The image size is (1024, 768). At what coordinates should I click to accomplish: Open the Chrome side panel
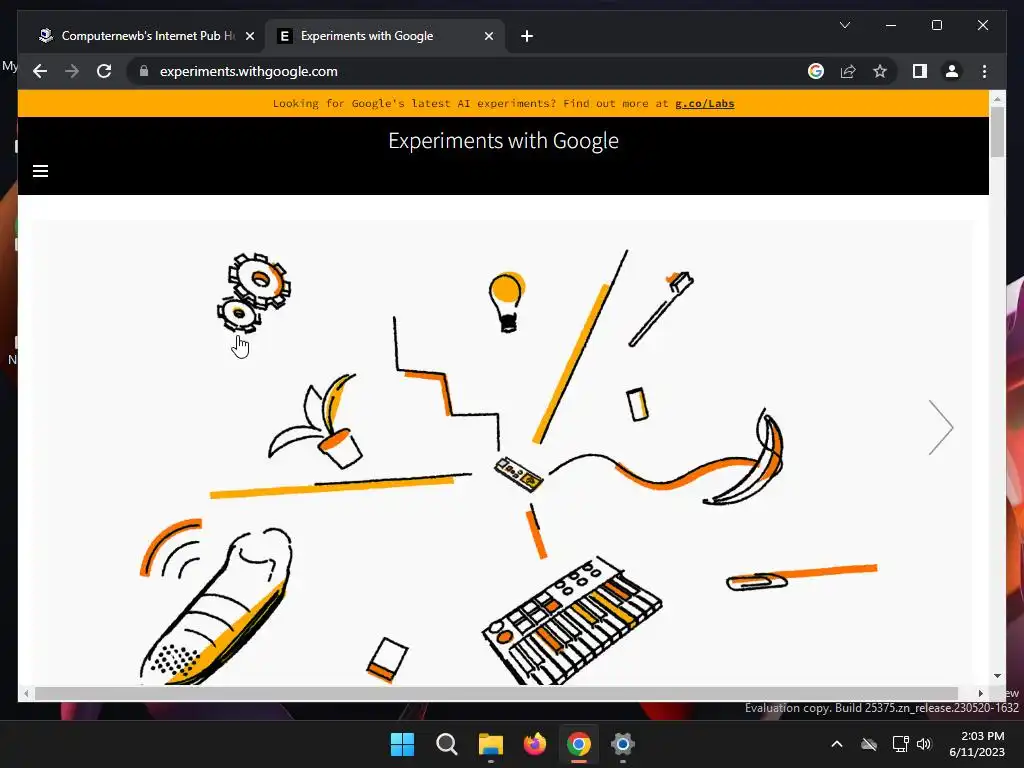coord(920,71)
